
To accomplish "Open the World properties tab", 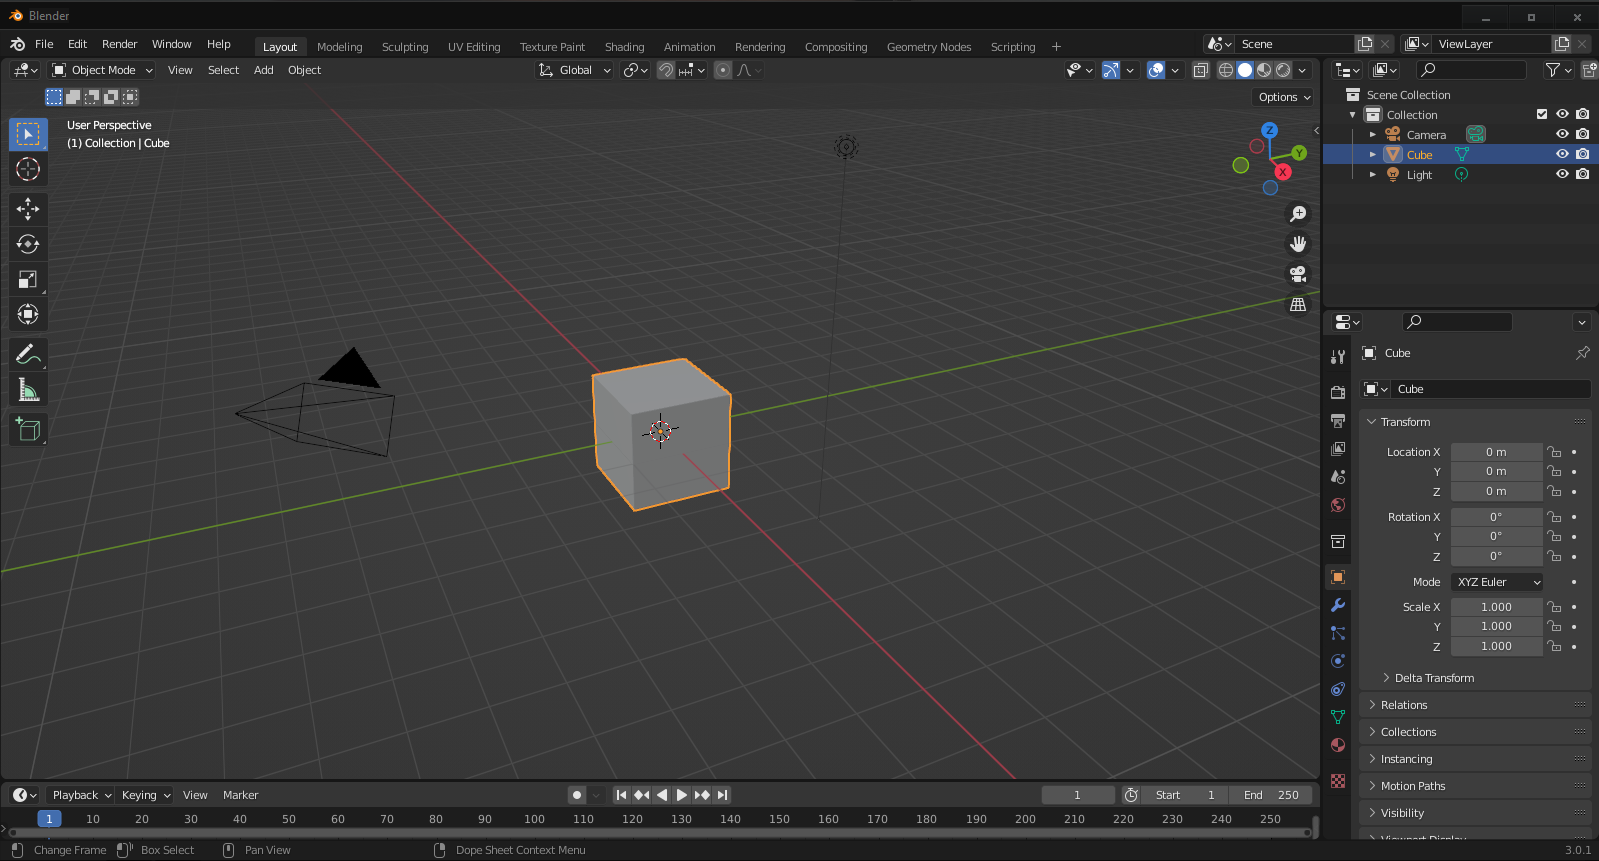I will pos(1338,505).
